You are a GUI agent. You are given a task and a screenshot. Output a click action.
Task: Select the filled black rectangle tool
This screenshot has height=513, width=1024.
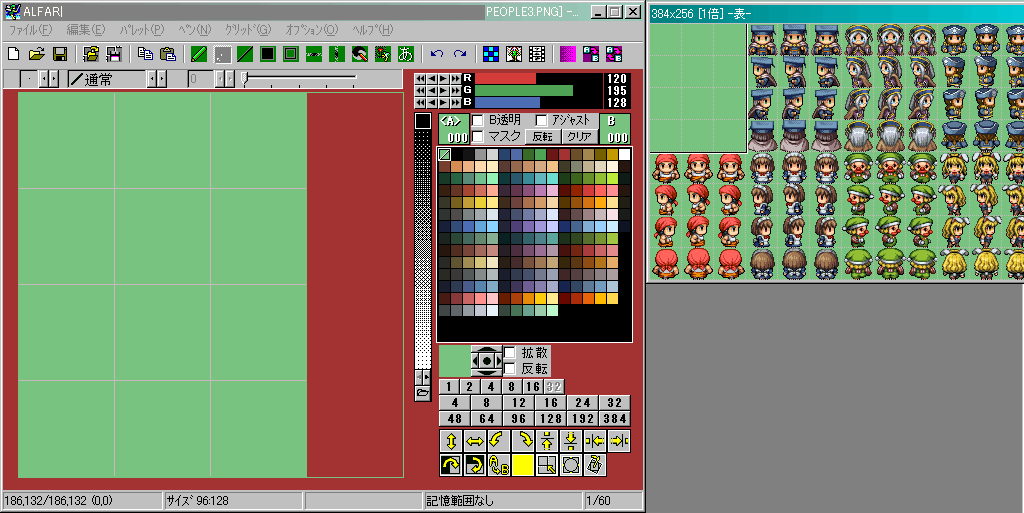click(268, 54)
